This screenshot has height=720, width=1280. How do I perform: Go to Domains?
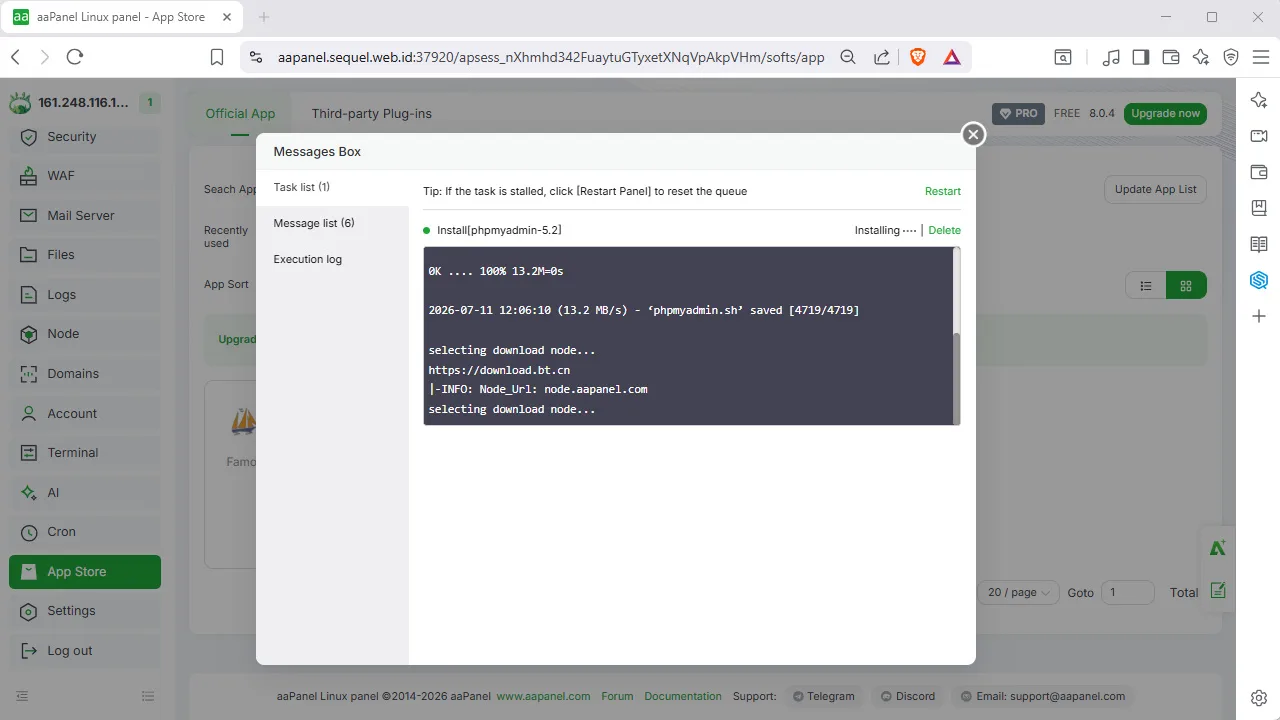(85, 374)
